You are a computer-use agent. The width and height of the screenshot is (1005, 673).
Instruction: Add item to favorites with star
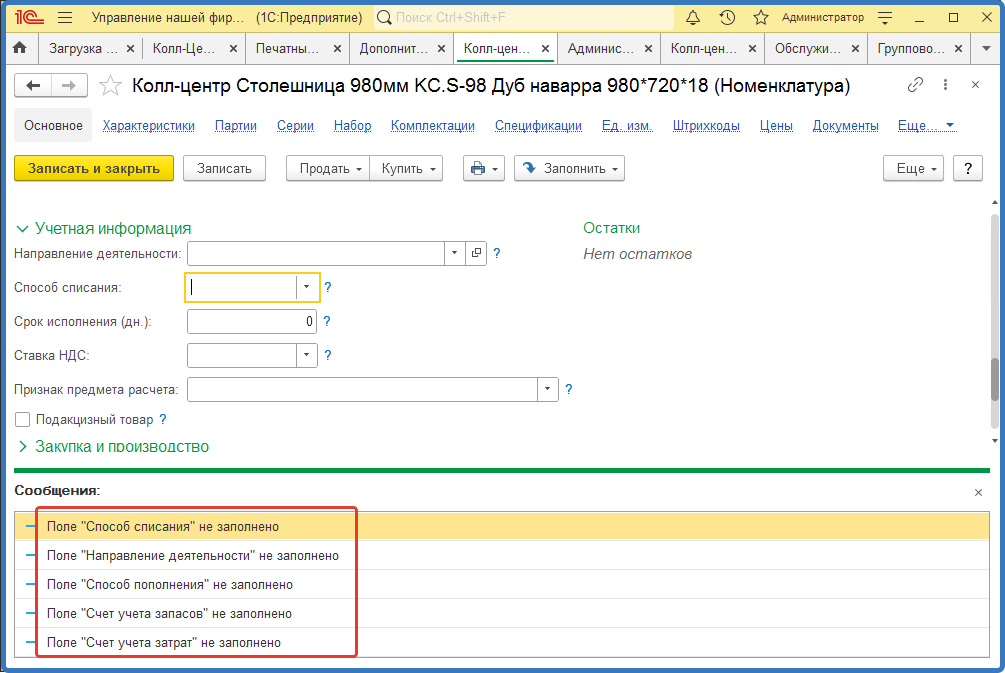coord(110,85)
